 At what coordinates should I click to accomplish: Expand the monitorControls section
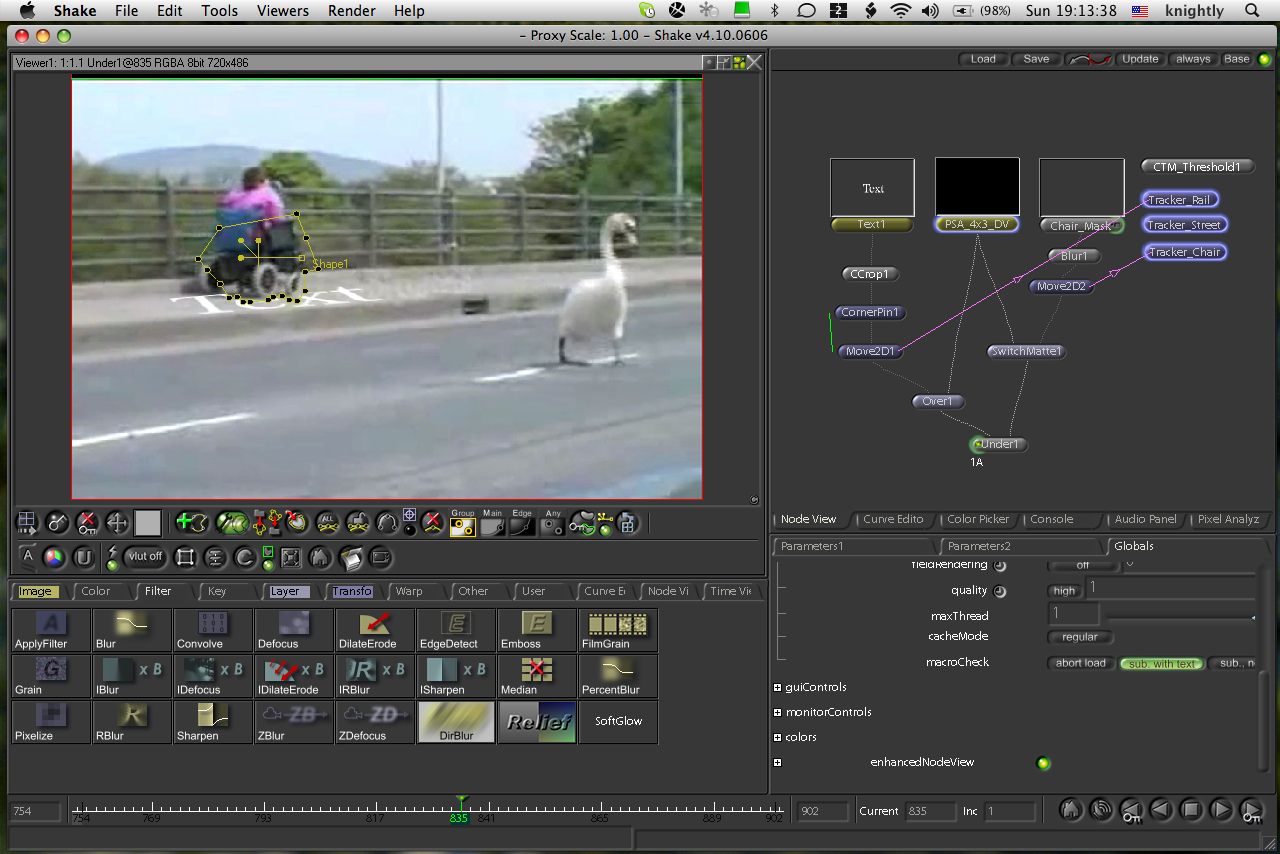(x=777, y=712)
